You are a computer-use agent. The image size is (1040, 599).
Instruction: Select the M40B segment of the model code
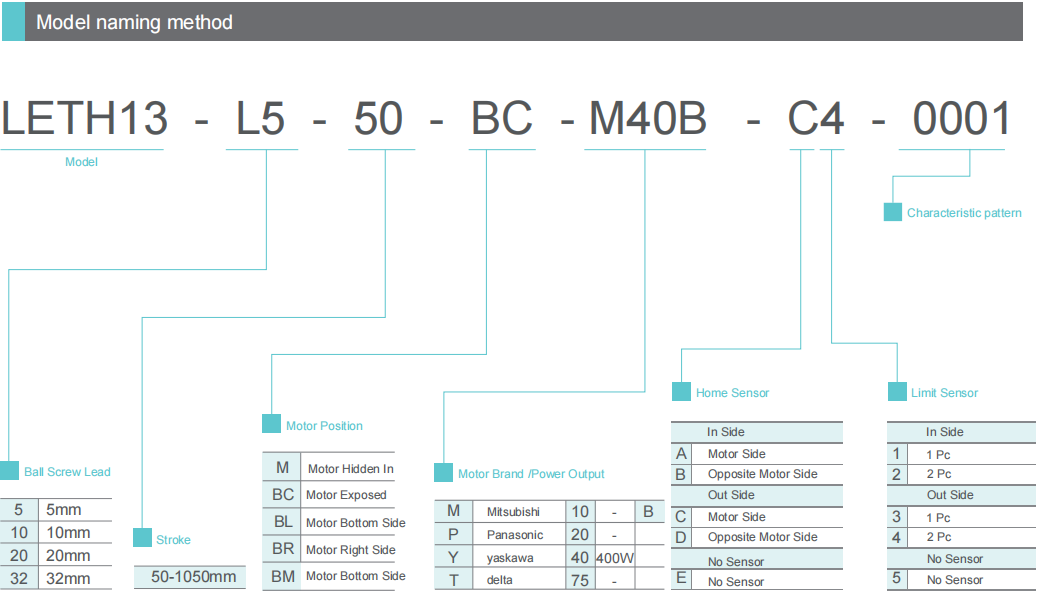tap(647, 120)
